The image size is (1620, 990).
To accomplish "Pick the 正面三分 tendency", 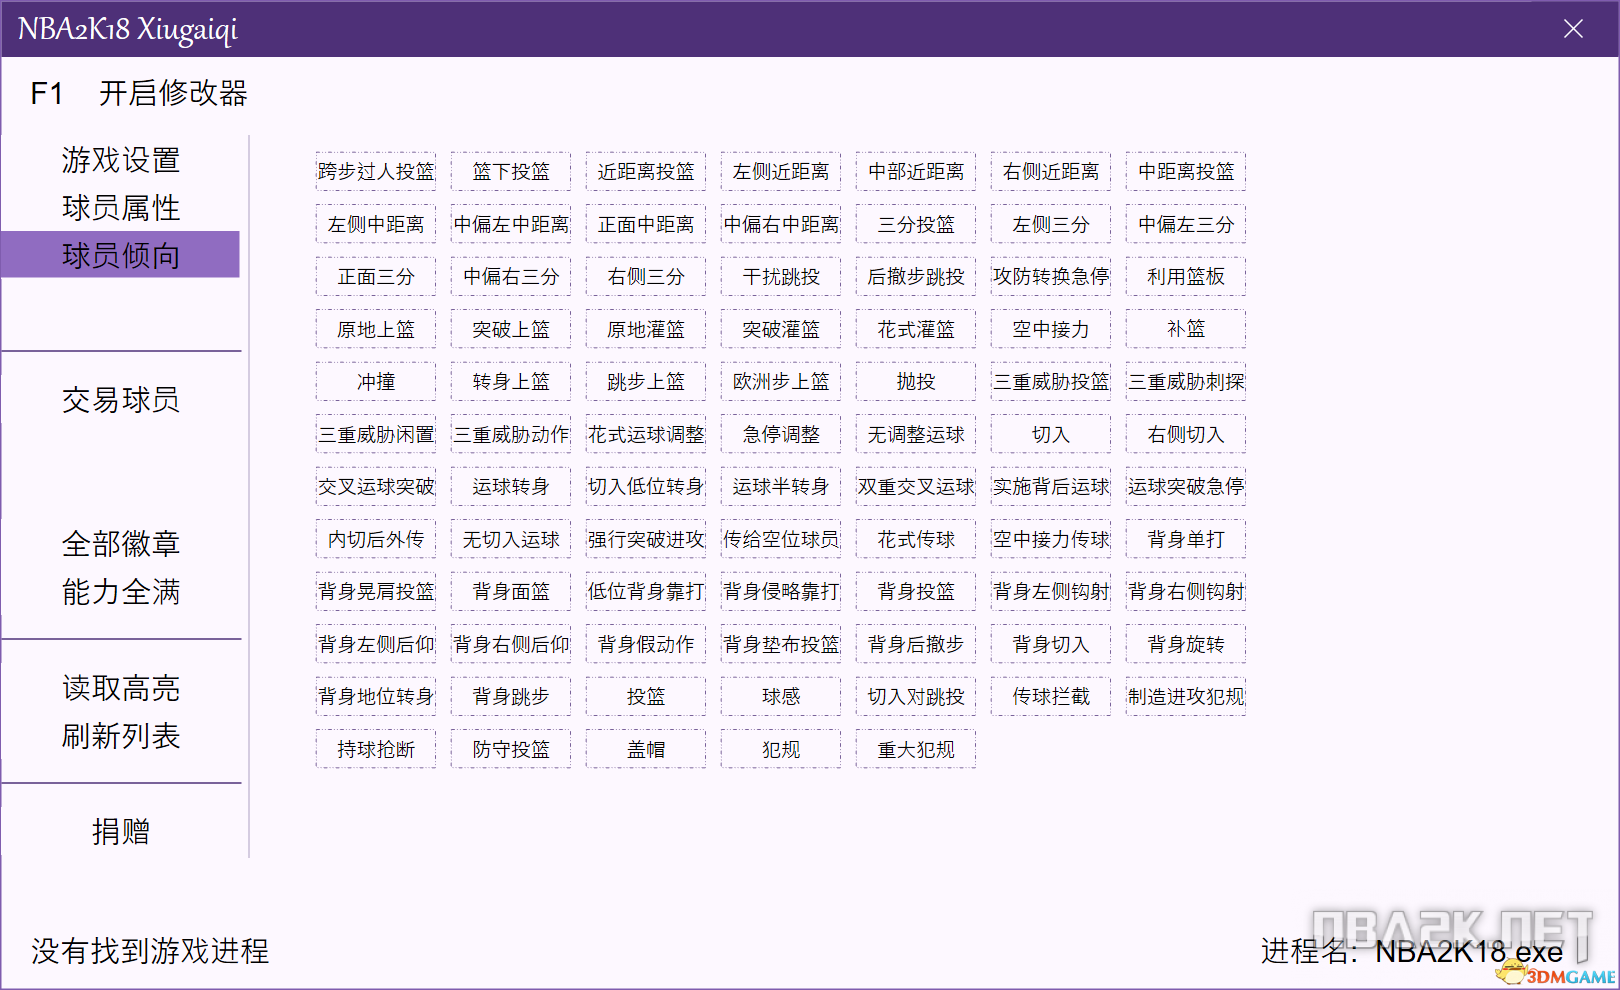I will (376, 276).
